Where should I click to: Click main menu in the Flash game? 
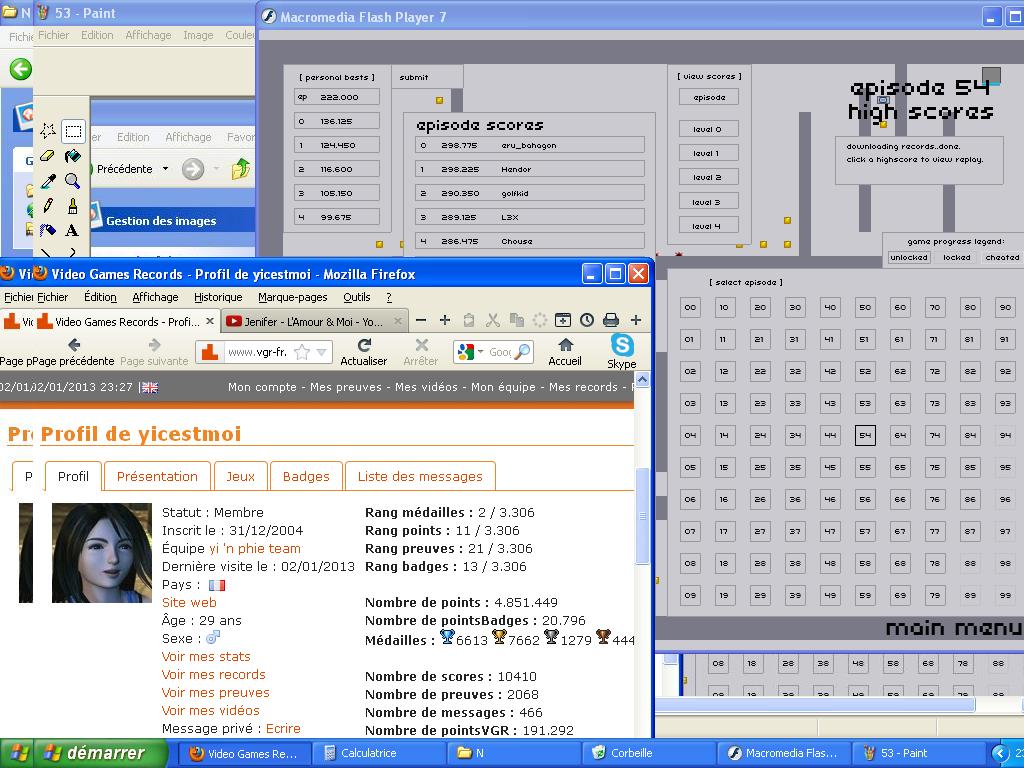click(953, 628)
